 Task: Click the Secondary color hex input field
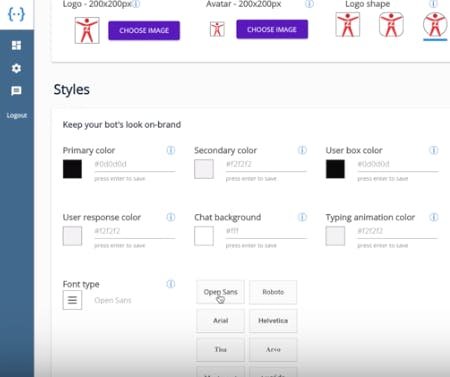pos(266,165)
